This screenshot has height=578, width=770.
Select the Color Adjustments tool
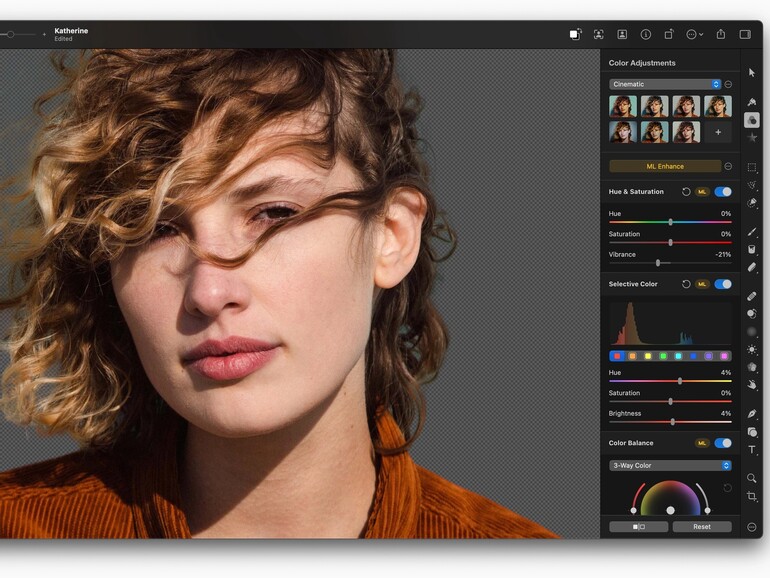coord(751,120)
